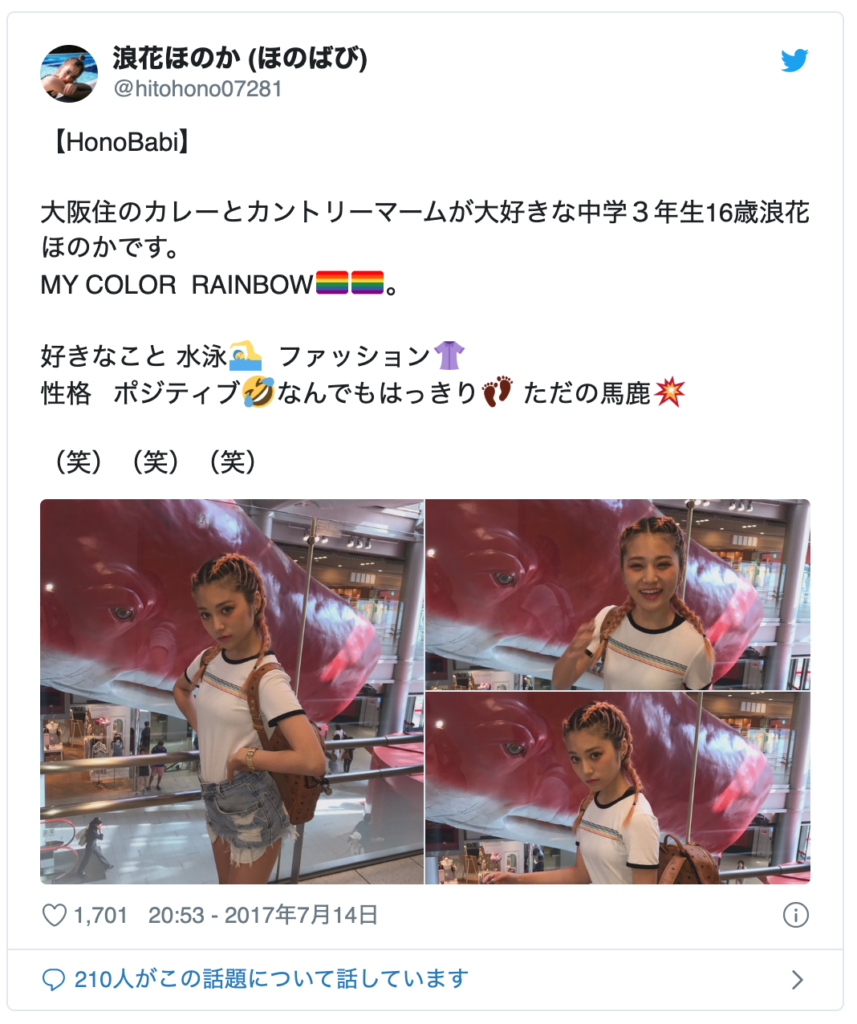Open the large left photo with backpack
The height and width of the screenshot is (1024, 857).
click(232, 692)
